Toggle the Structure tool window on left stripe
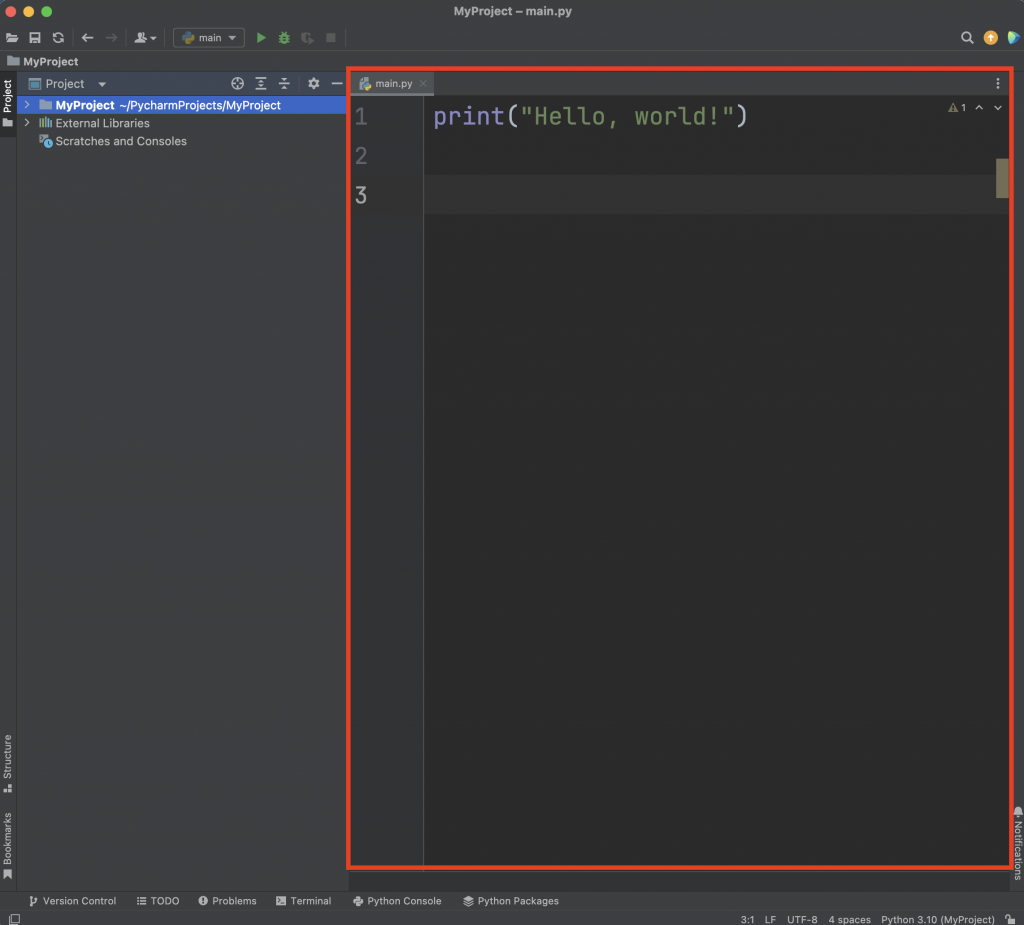Screen dimensions: 1024x925 tap(8, 763)
